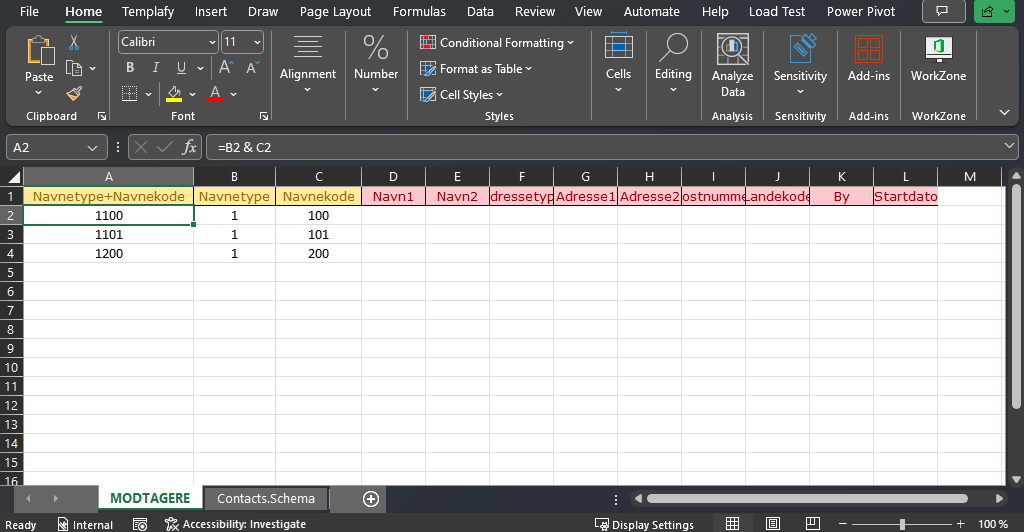This screenshot has height=532, width=1024.
Task: Click Accessibility: Investigate in status bar
Action: point(236,524)
